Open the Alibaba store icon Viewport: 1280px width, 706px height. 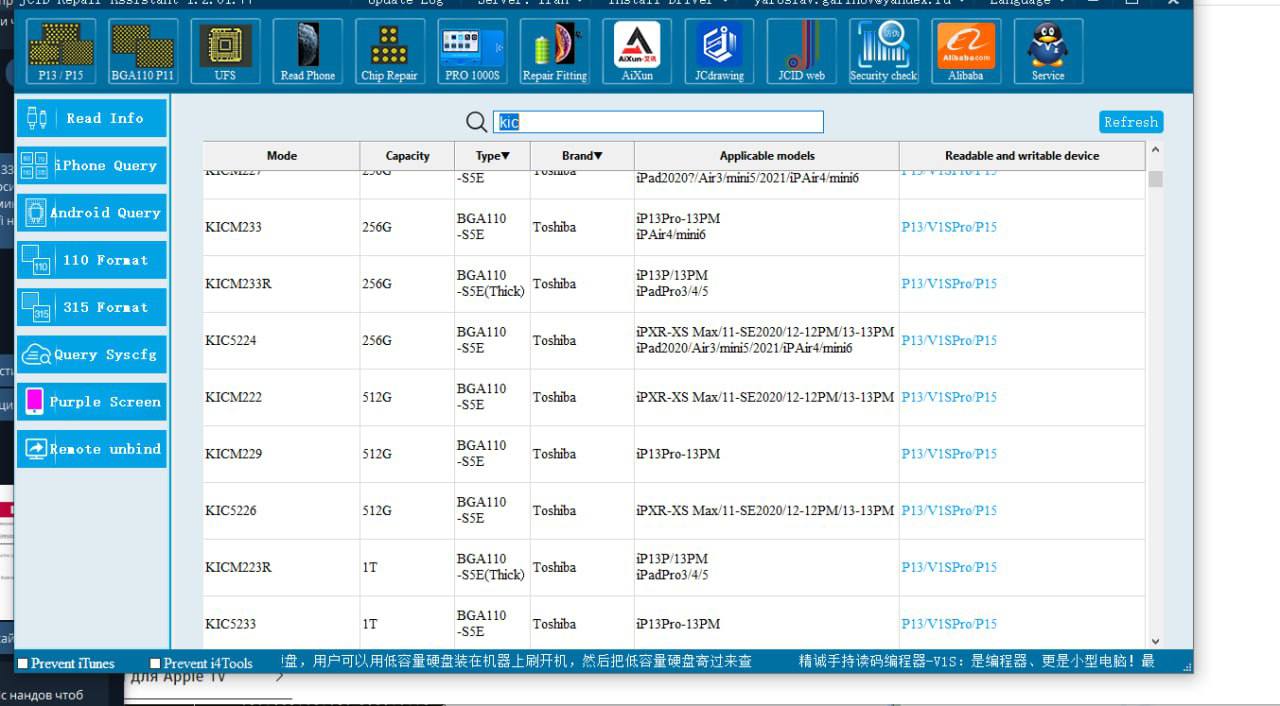pos(965,51)
